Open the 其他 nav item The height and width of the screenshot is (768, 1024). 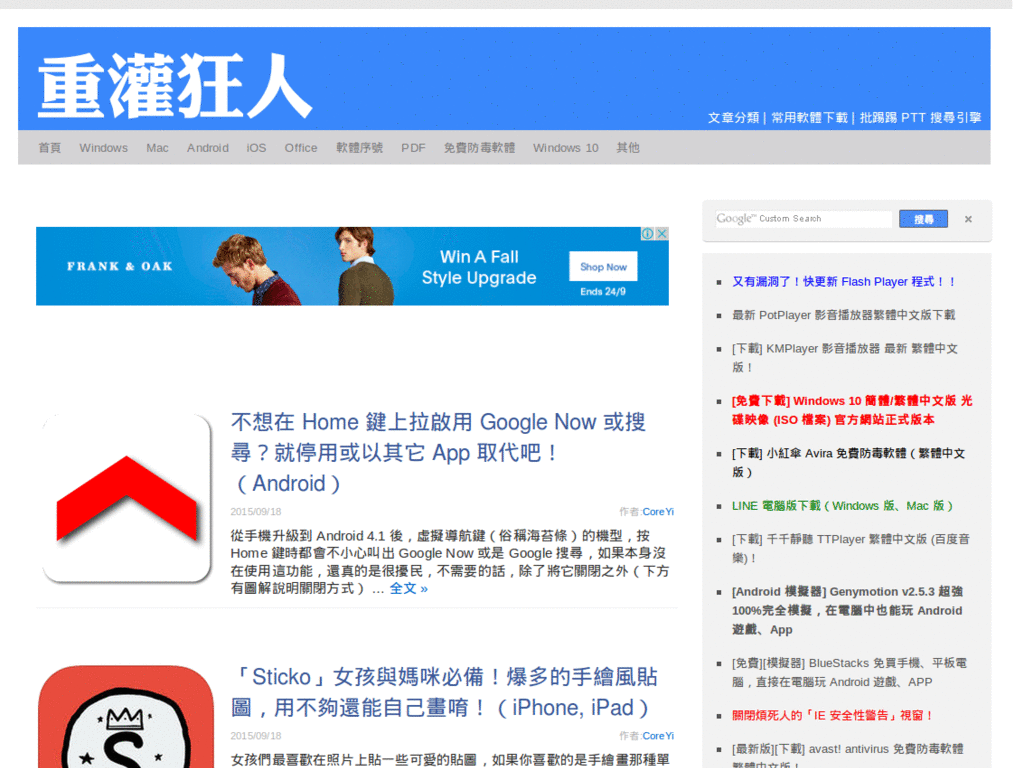(x=628, y=148)
